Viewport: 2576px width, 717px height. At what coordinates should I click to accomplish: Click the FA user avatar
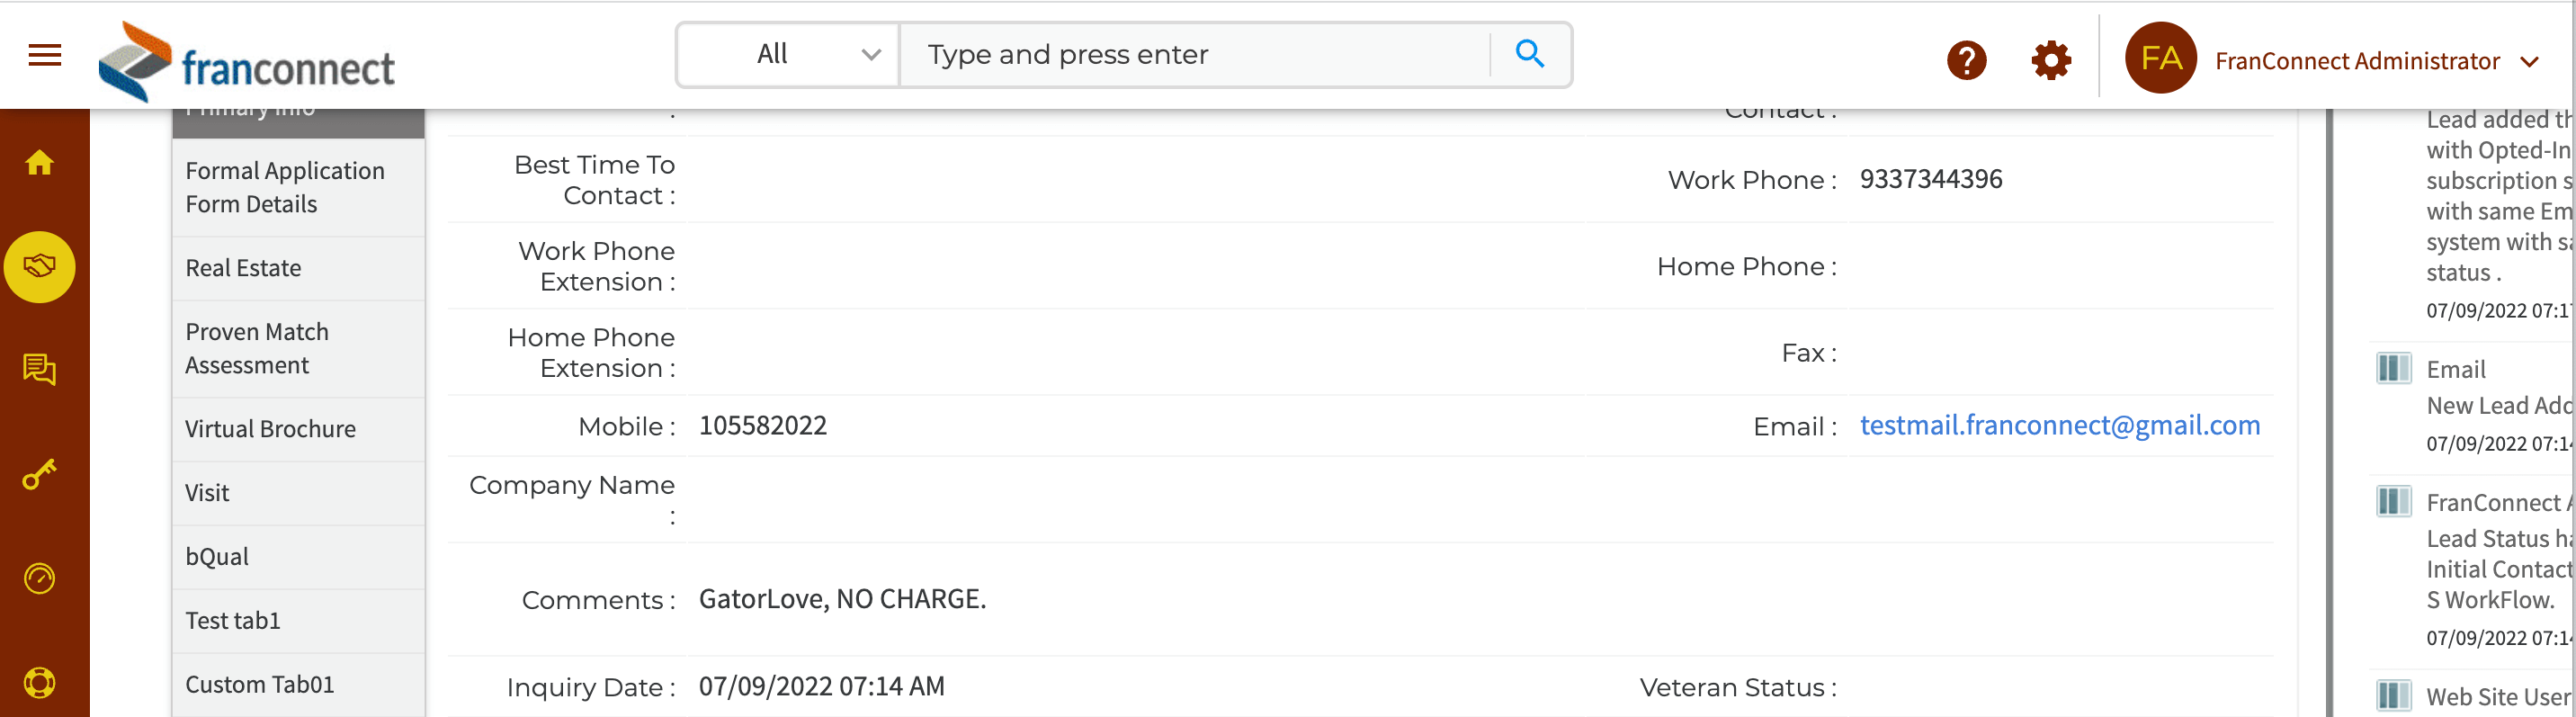pyautogui.click(x=2160, y=59)
